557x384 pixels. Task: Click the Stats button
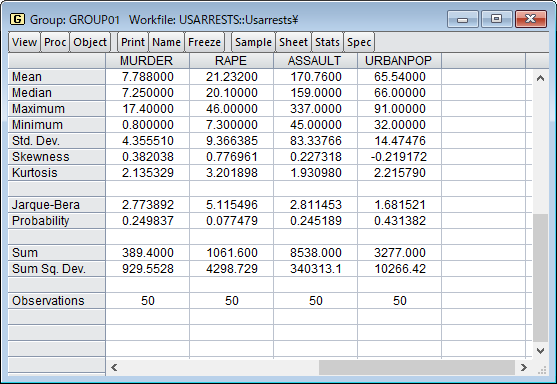point(328,42)
